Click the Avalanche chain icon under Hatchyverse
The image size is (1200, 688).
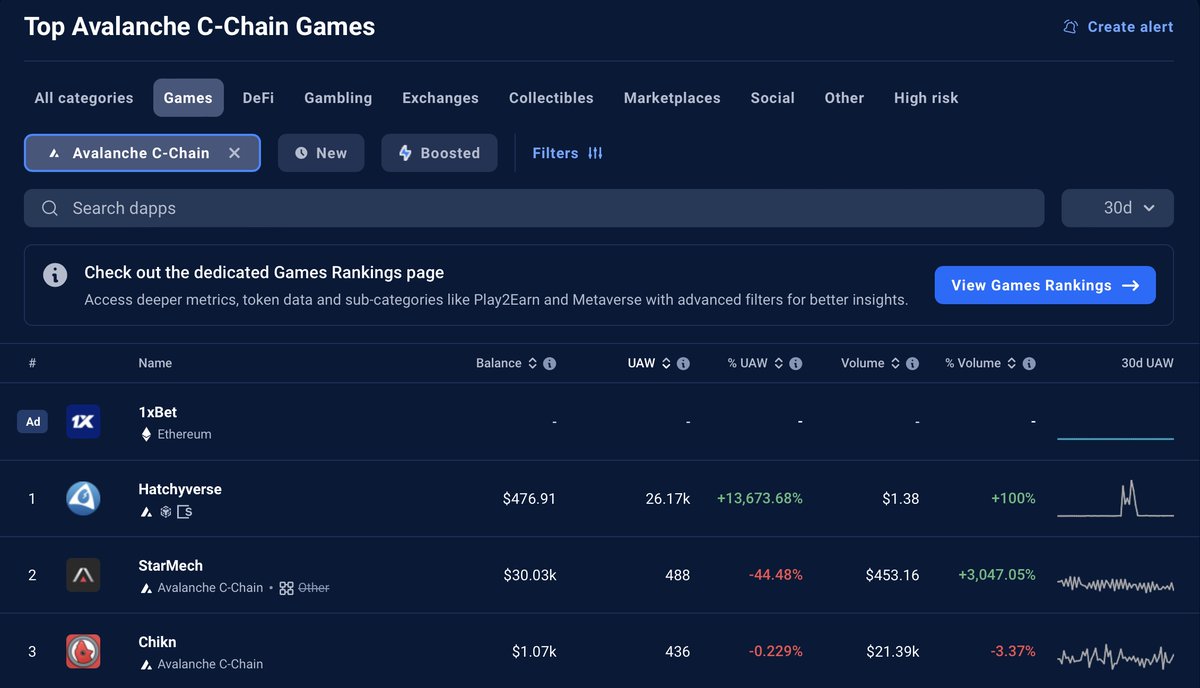(x=146, y=510)
